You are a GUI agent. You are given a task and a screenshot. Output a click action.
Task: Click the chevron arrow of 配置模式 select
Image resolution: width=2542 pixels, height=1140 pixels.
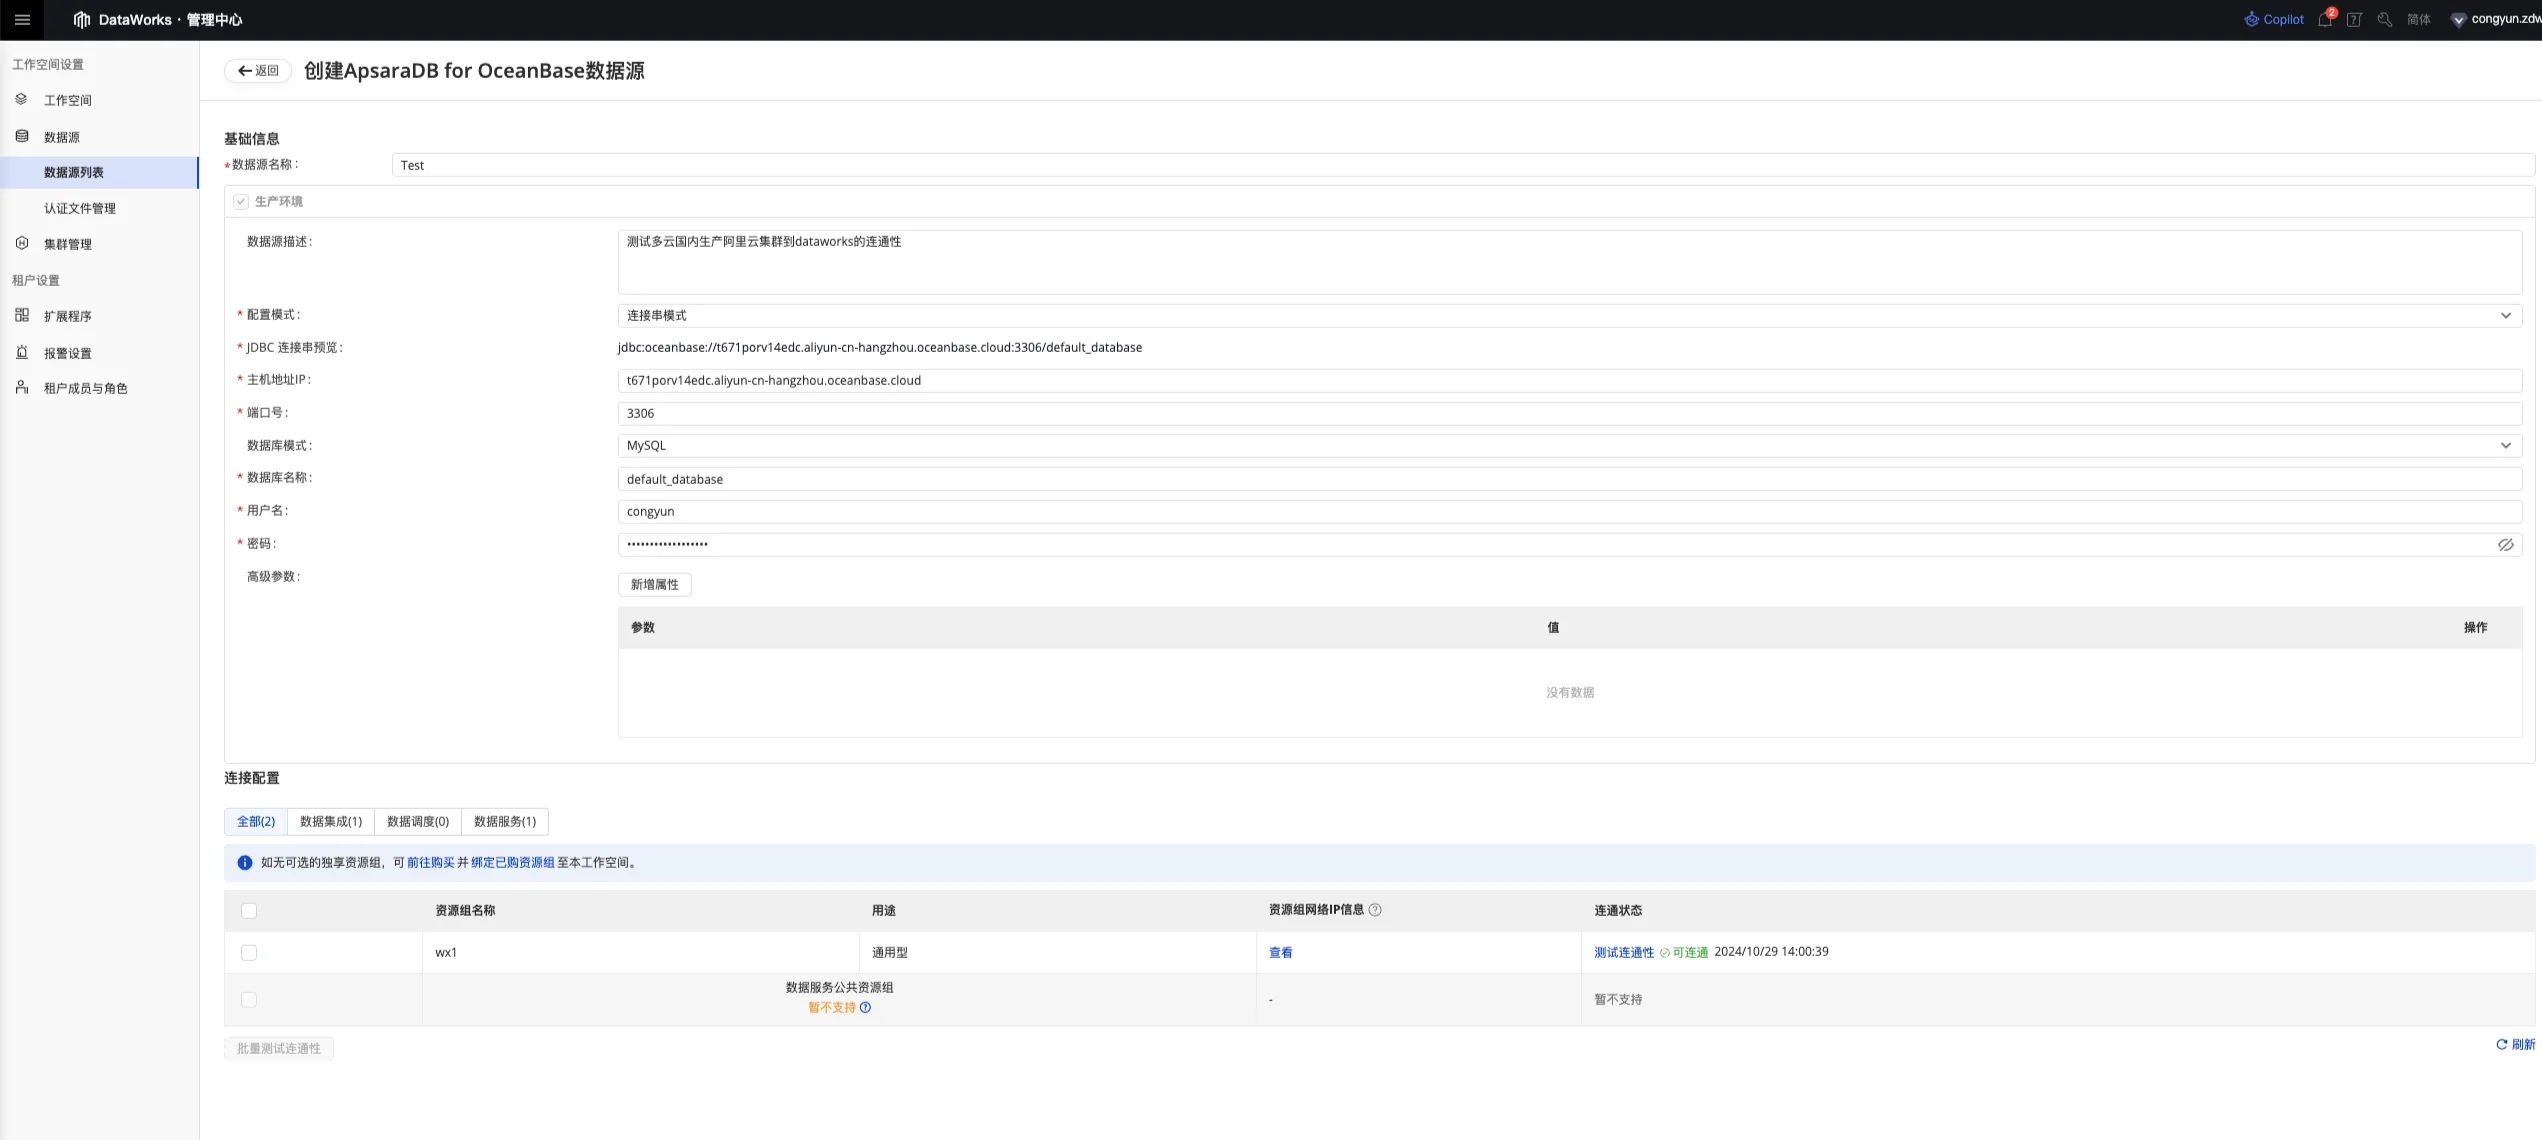(x=2506, y=315)
